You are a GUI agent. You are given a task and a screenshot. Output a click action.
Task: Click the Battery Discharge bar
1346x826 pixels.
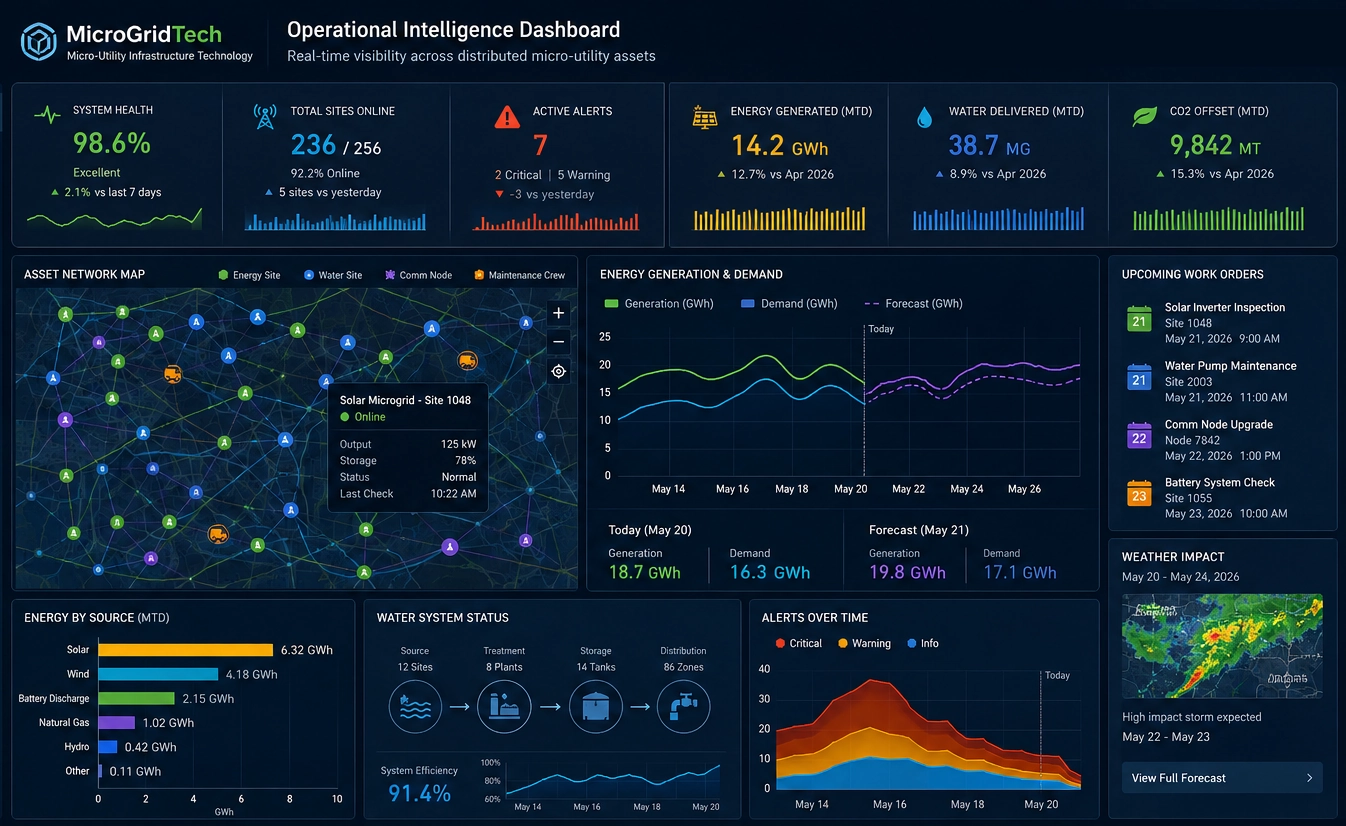(x=136, y=698)
